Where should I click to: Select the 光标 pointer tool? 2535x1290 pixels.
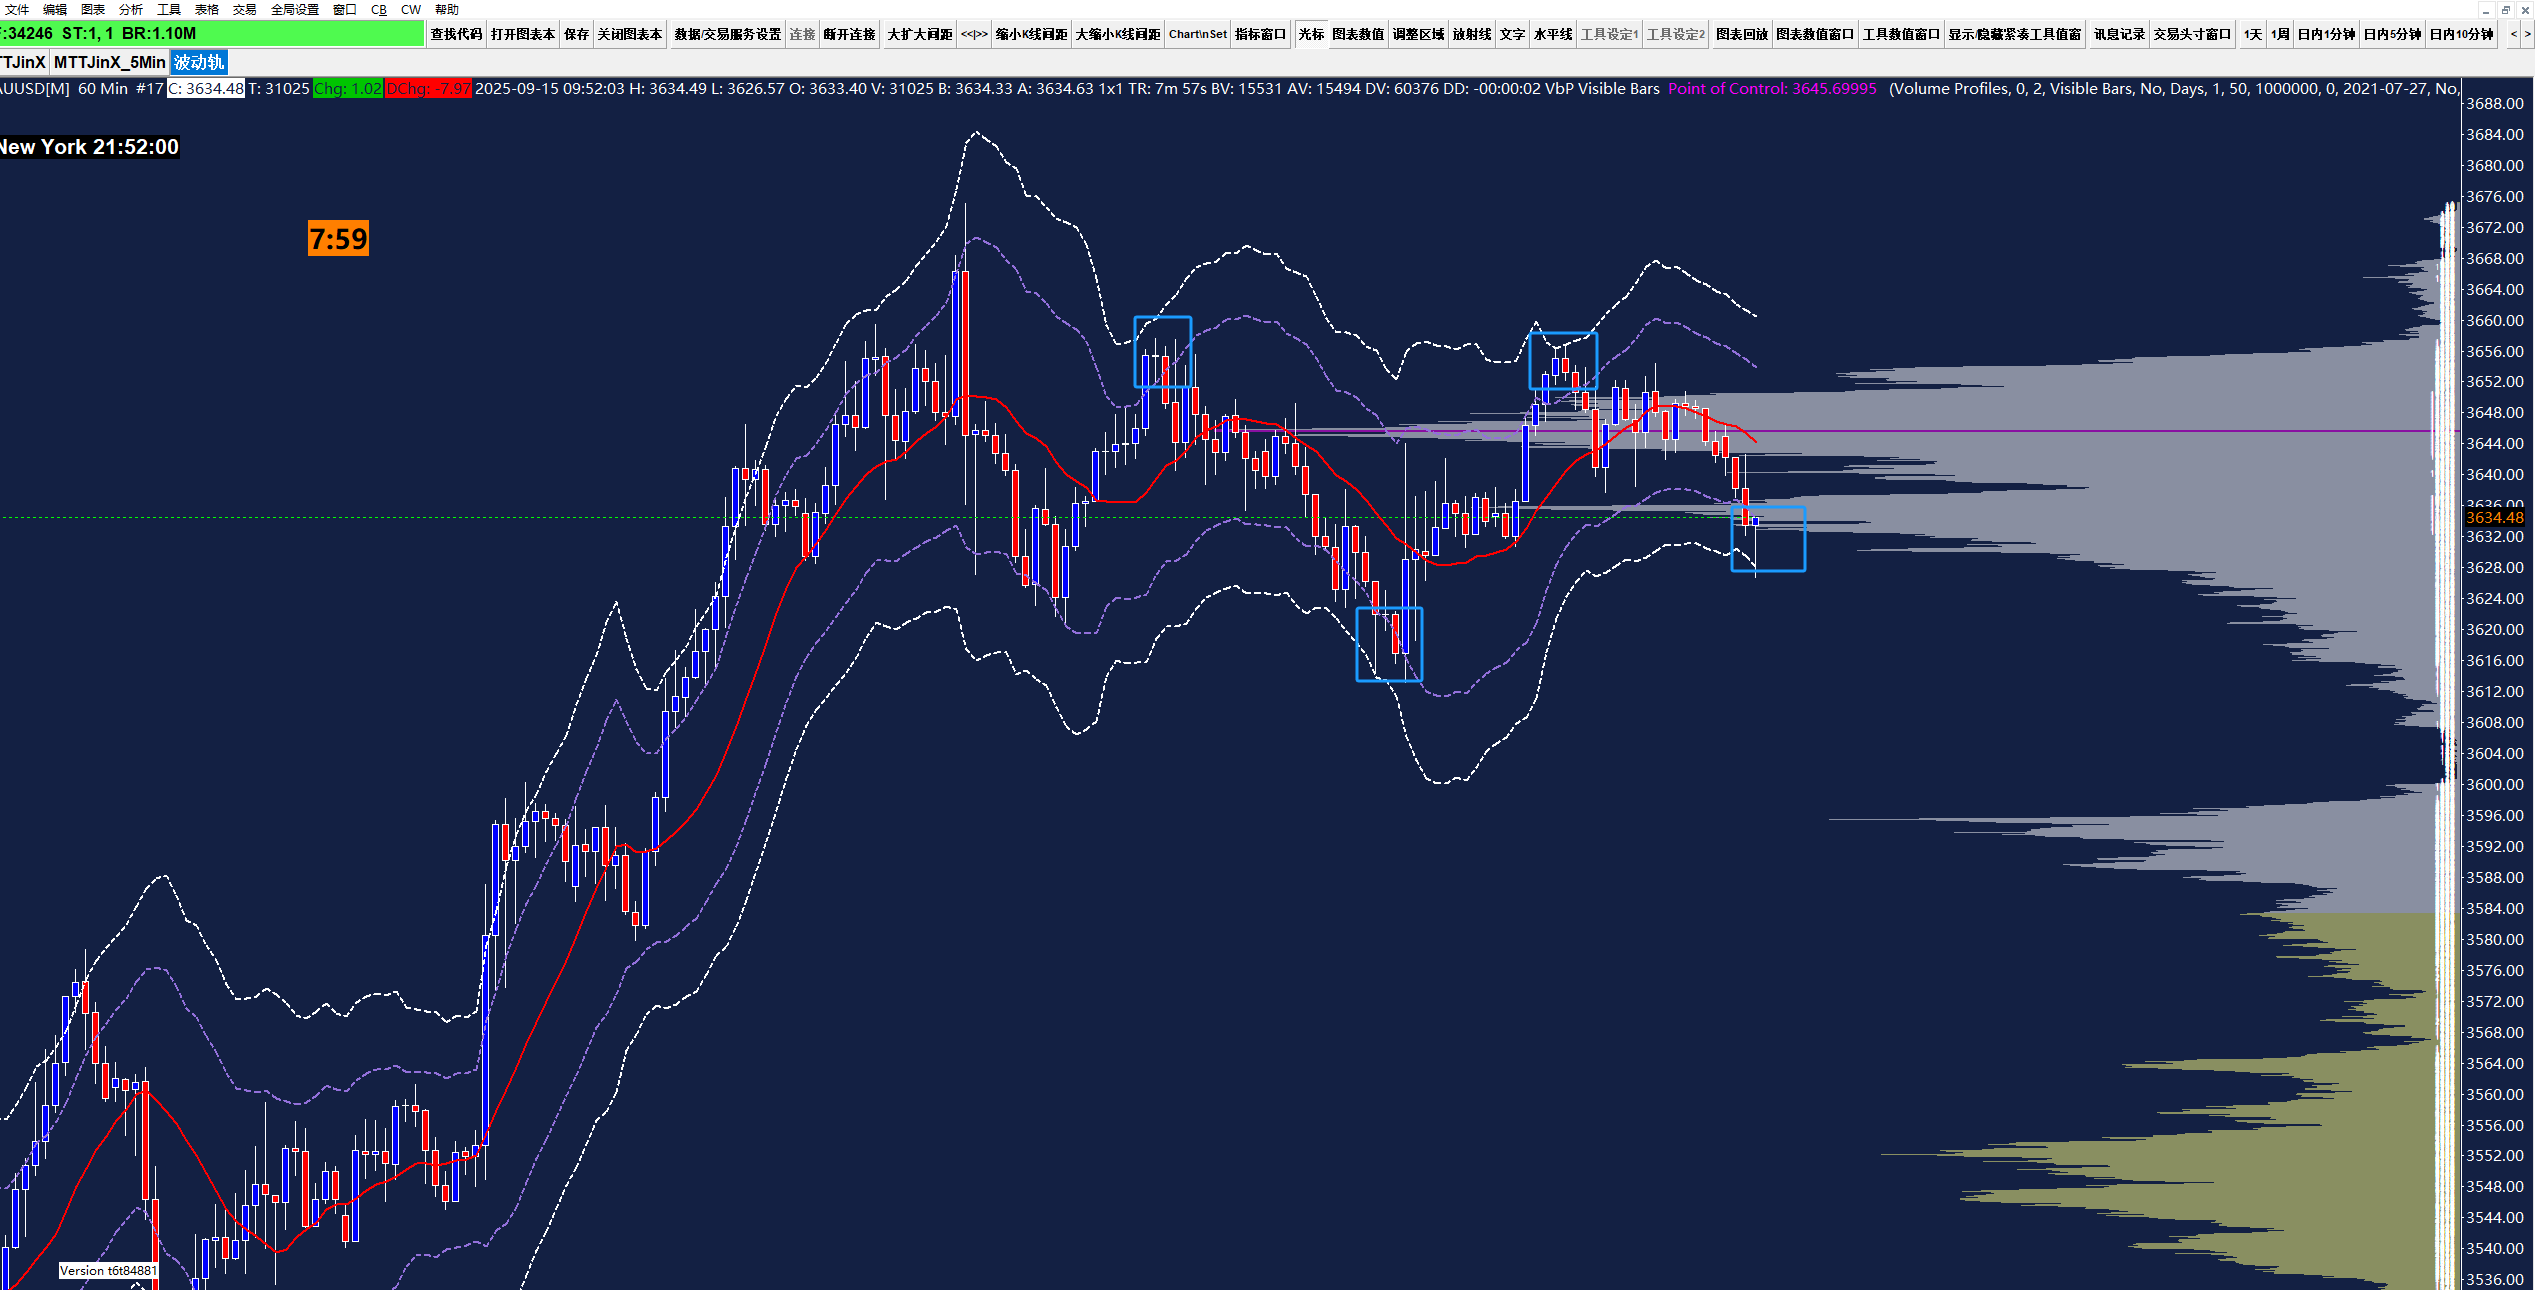pyautogui.click(x=1311, y=34)
